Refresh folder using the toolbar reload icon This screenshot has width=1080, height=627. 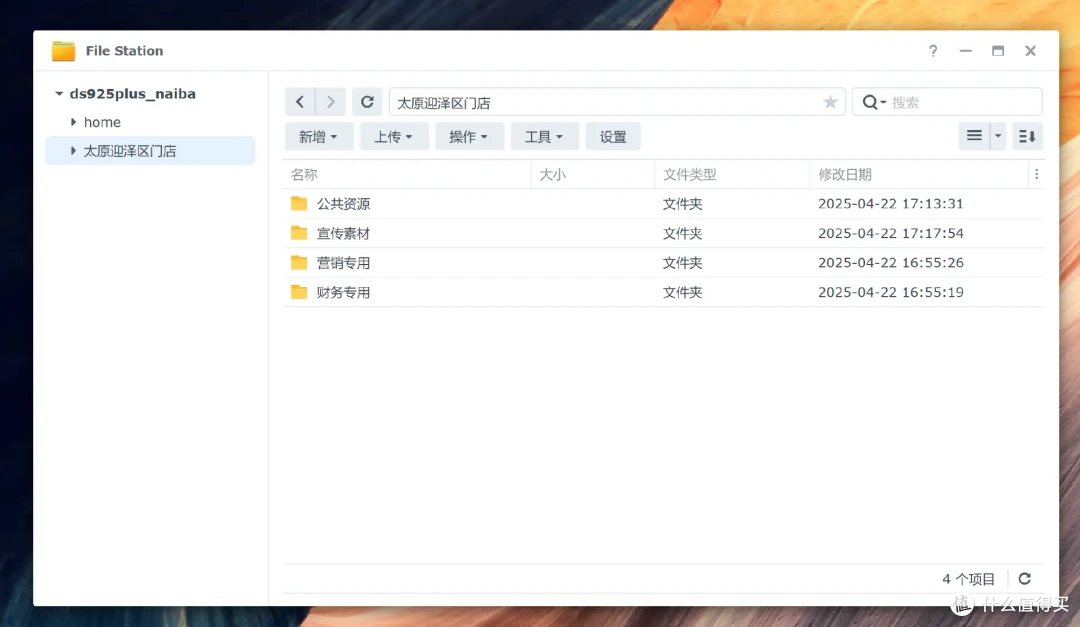(x=367, y=102)
